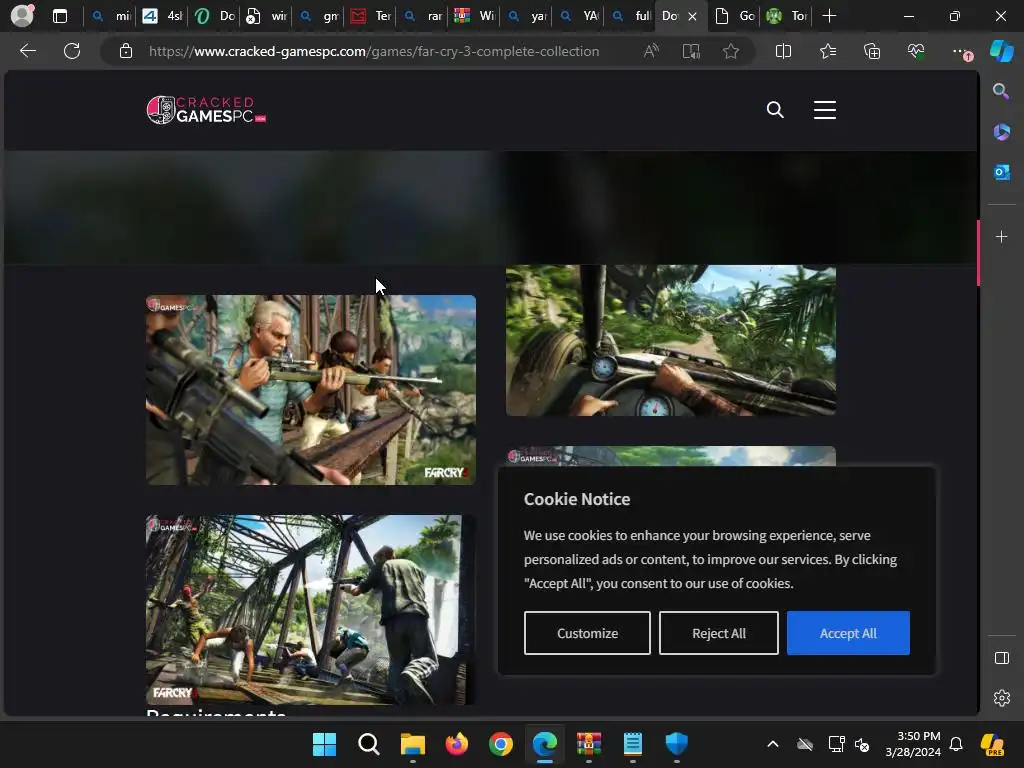Viewport: 1024px width, 768px height.
Task: Switch to the 'rar' search tab
Action: click(422, 16)
